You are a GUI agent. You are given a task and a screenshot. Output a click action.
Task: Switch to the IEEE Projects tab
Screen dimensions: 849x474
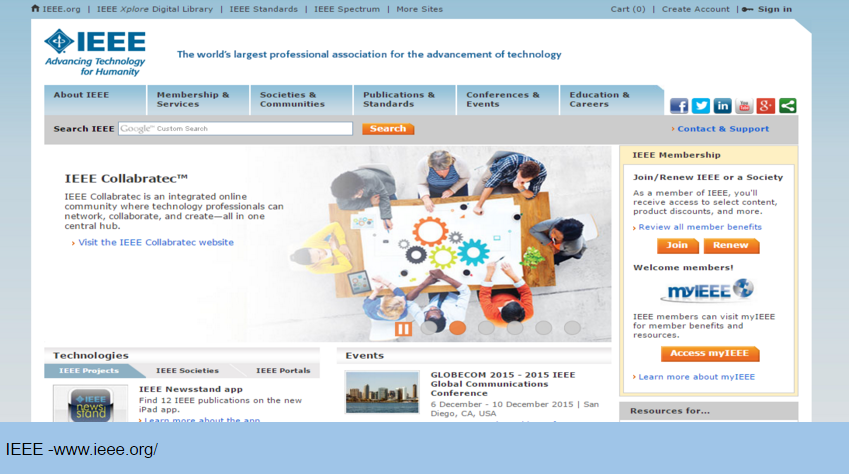pyautogui.click(x=89, y=371)
